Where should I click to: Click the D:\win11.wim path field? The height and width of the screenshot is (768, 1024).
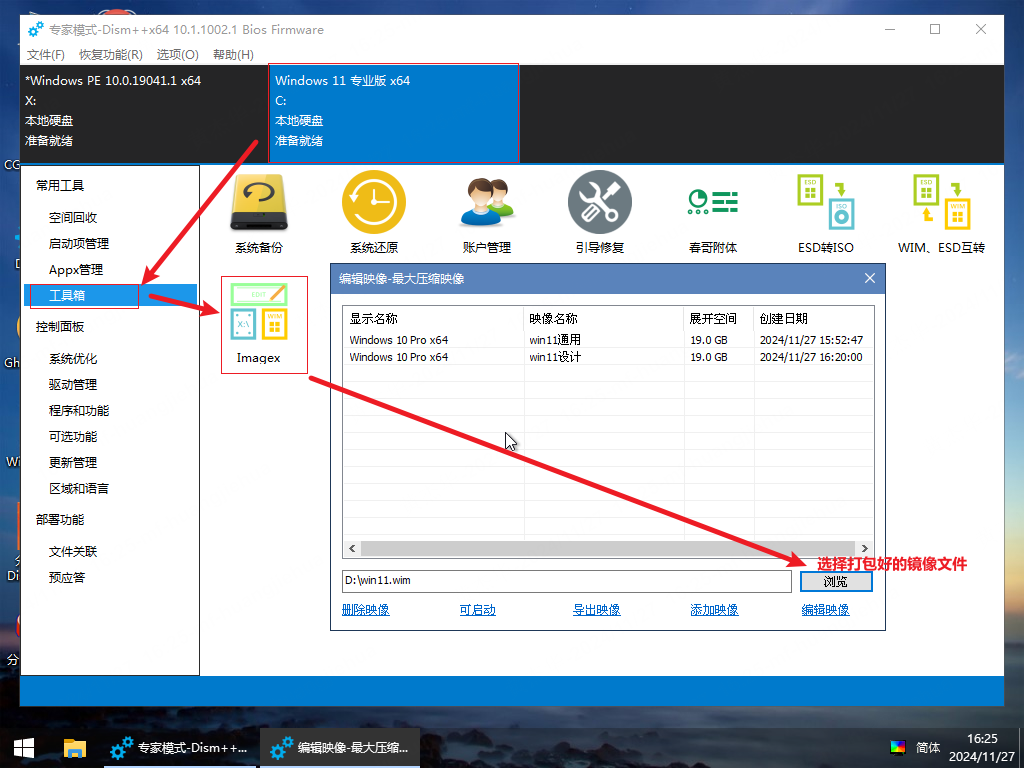pyautogui.click(x=567, y=581)
